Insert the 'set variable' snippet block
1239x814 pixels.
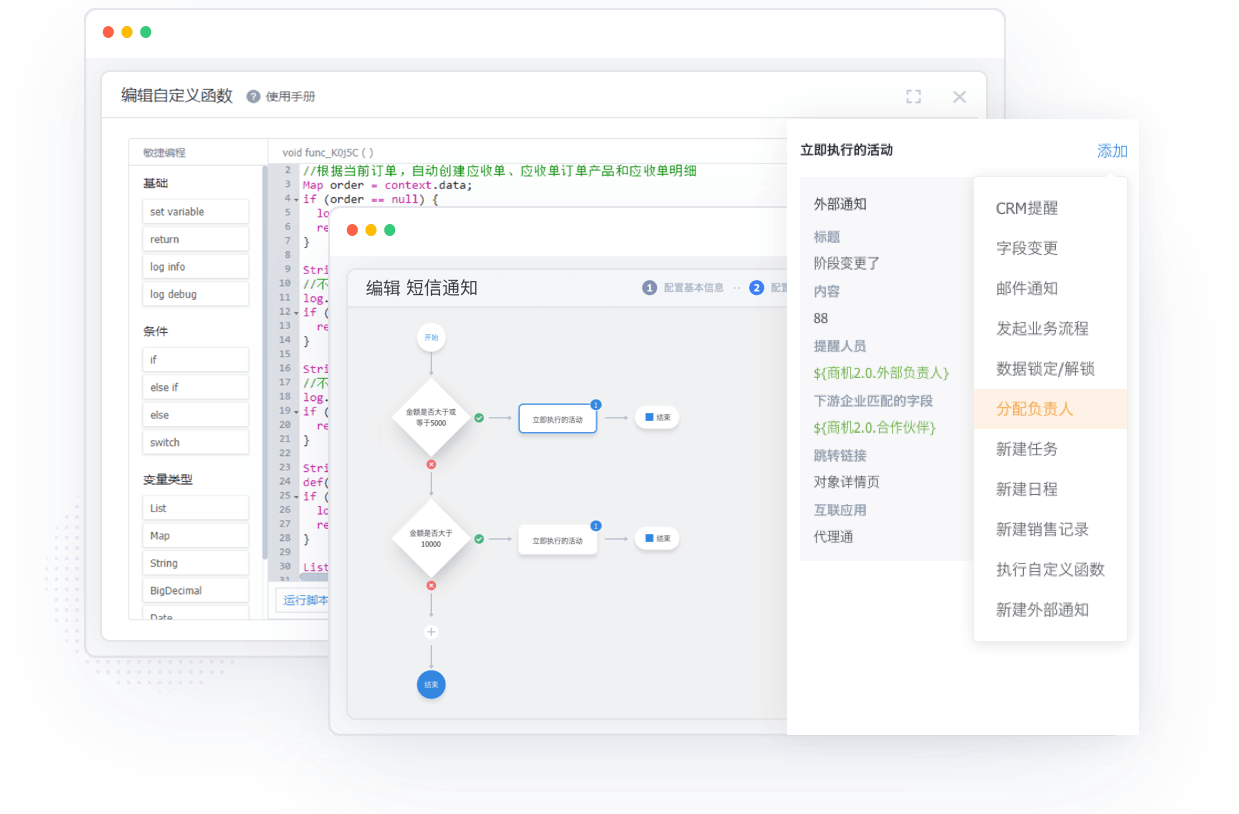click(x=197, y=212)
